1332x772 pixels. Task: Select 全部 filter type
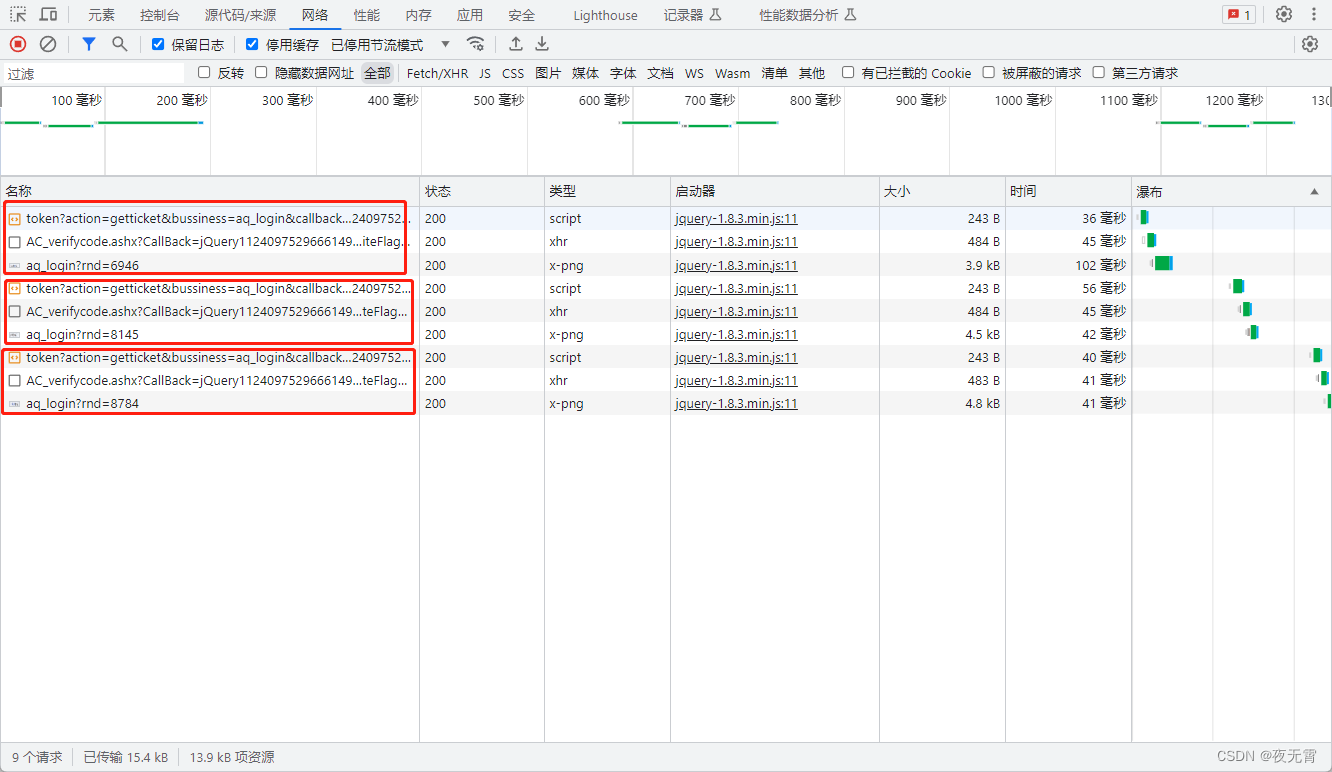click(x=377, y=73)
